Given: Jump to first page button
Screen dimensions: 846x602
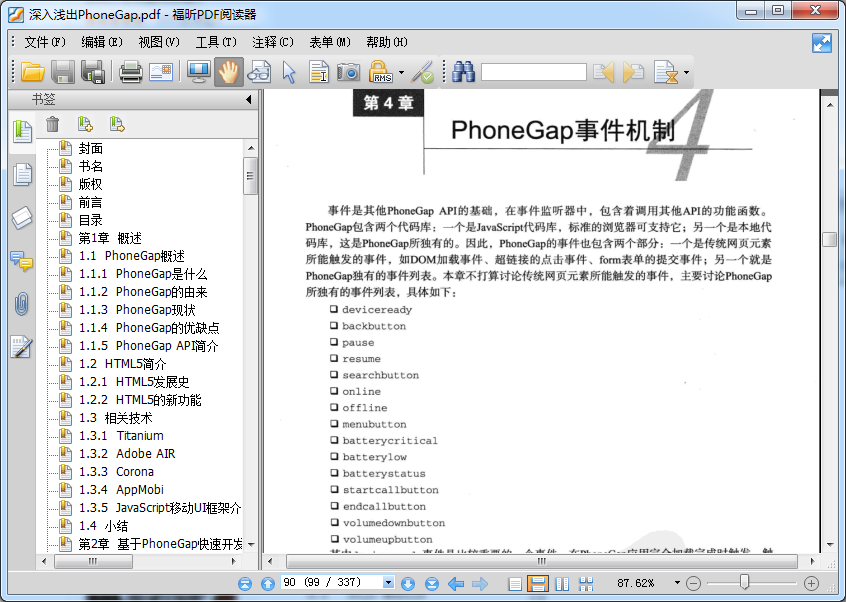Looking at the screenshot, I should click(245, 583).
